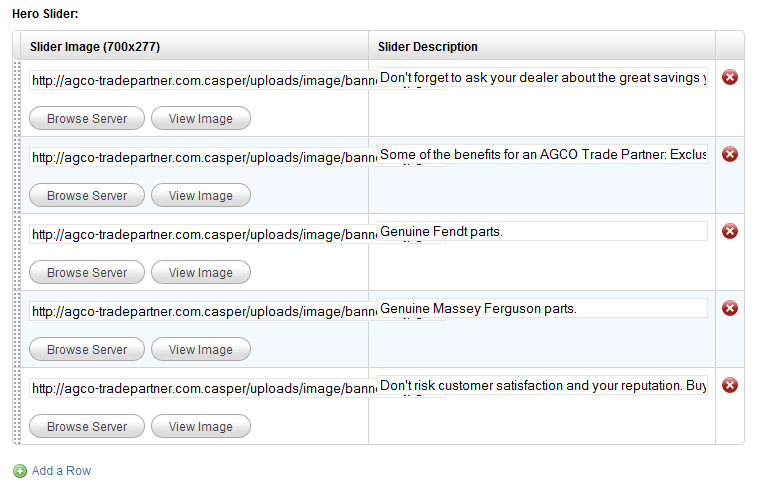
Task: Delete the customer satisfaction slider row
Action: (729, 385)
